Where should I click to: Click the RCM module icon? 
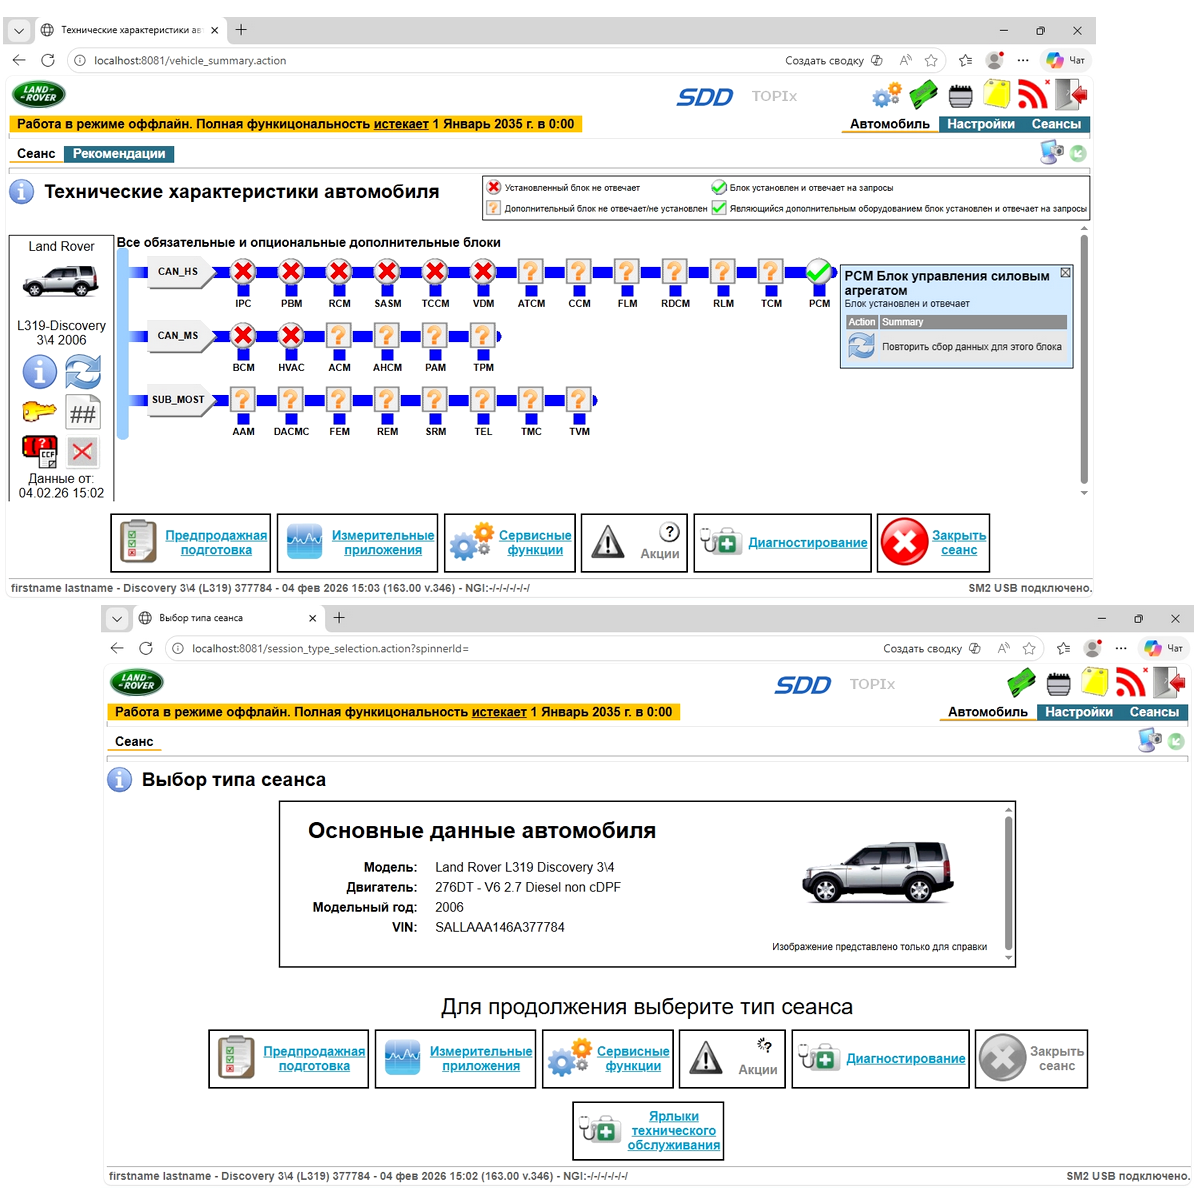[339, 271]
